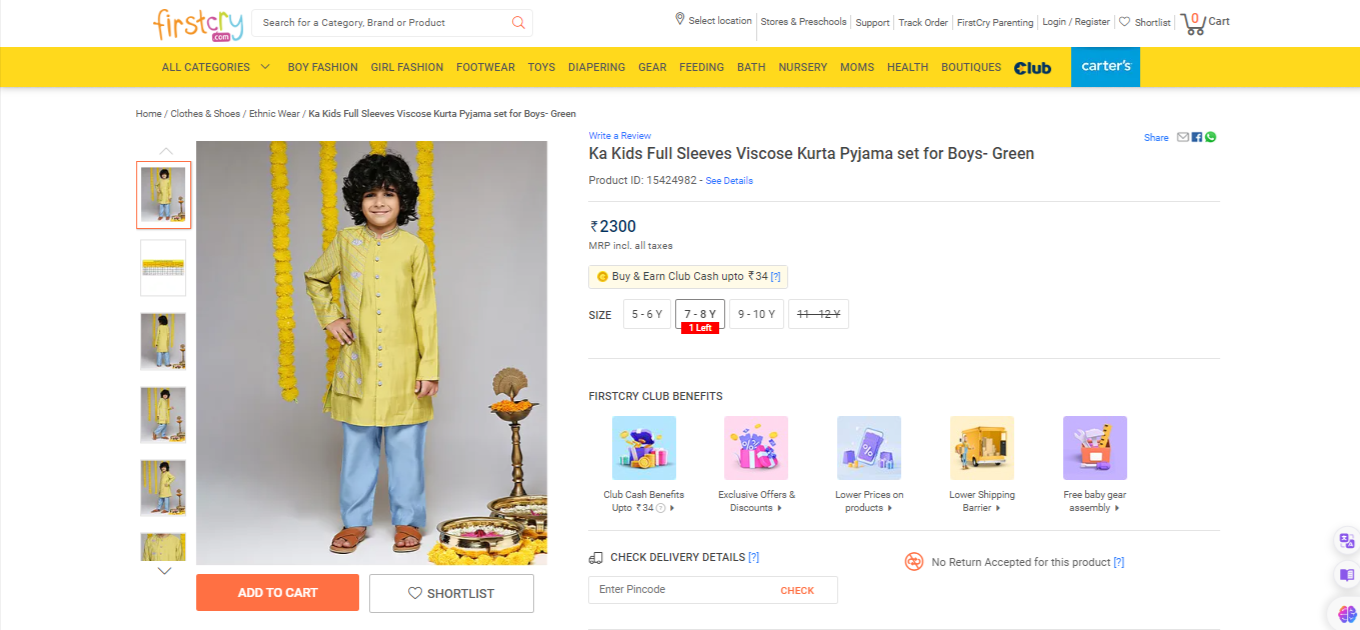Click the translate floating icon

point(1346,541)
